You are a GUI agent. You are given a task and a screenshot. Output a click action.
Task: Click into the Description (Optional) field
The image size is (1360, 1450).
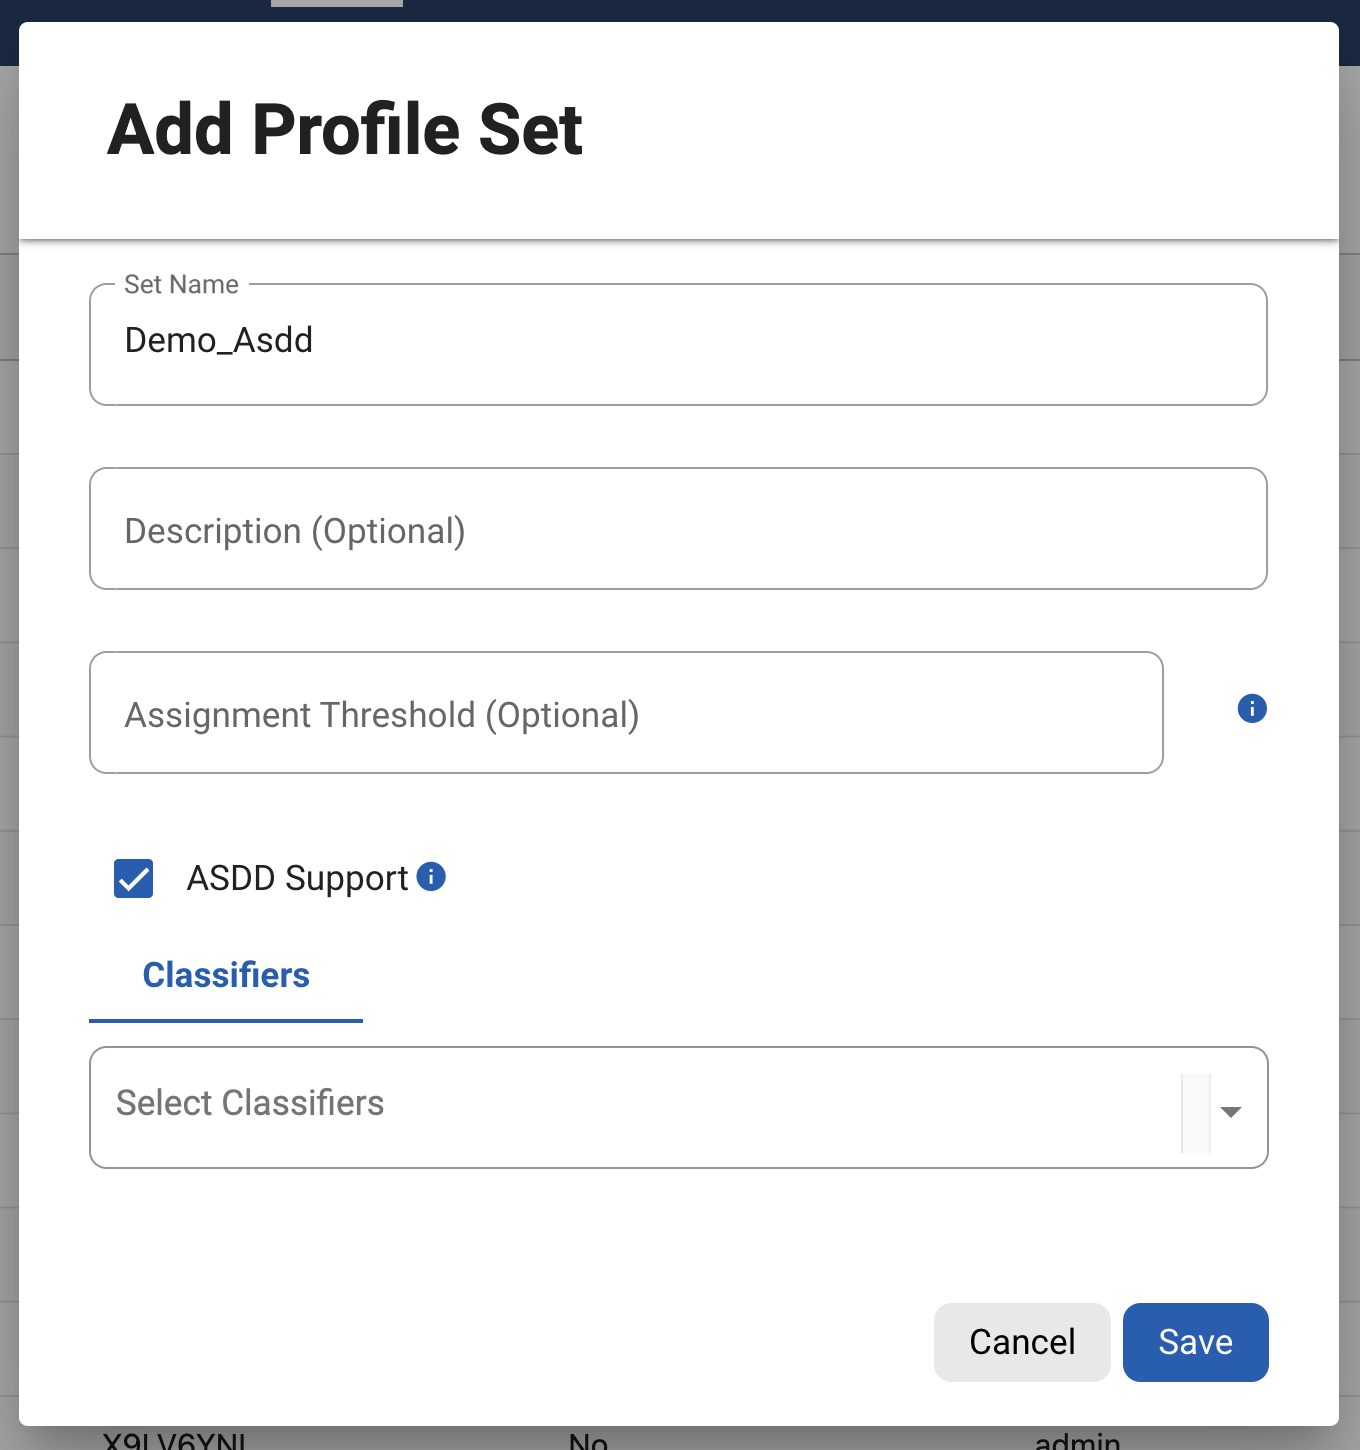[678, 529]
